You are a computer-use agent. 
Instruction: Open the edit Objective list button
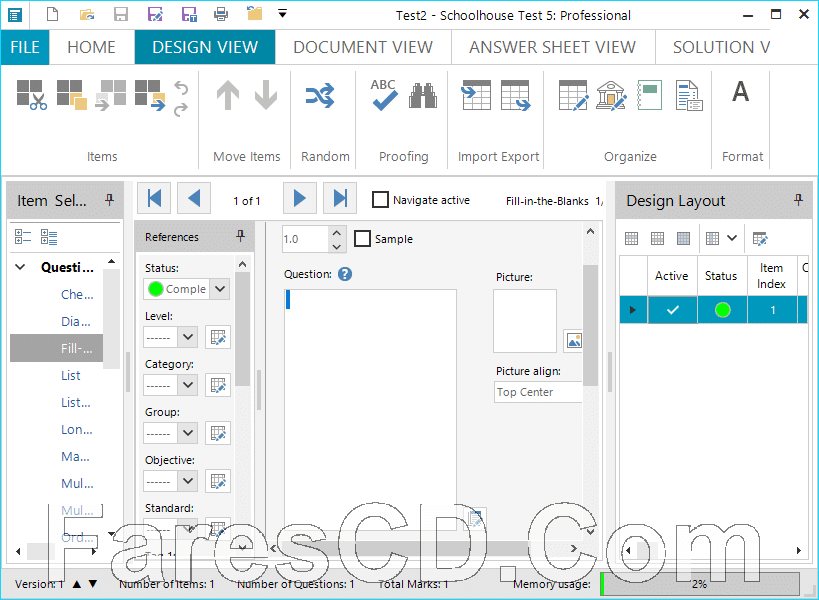point(218,481)
